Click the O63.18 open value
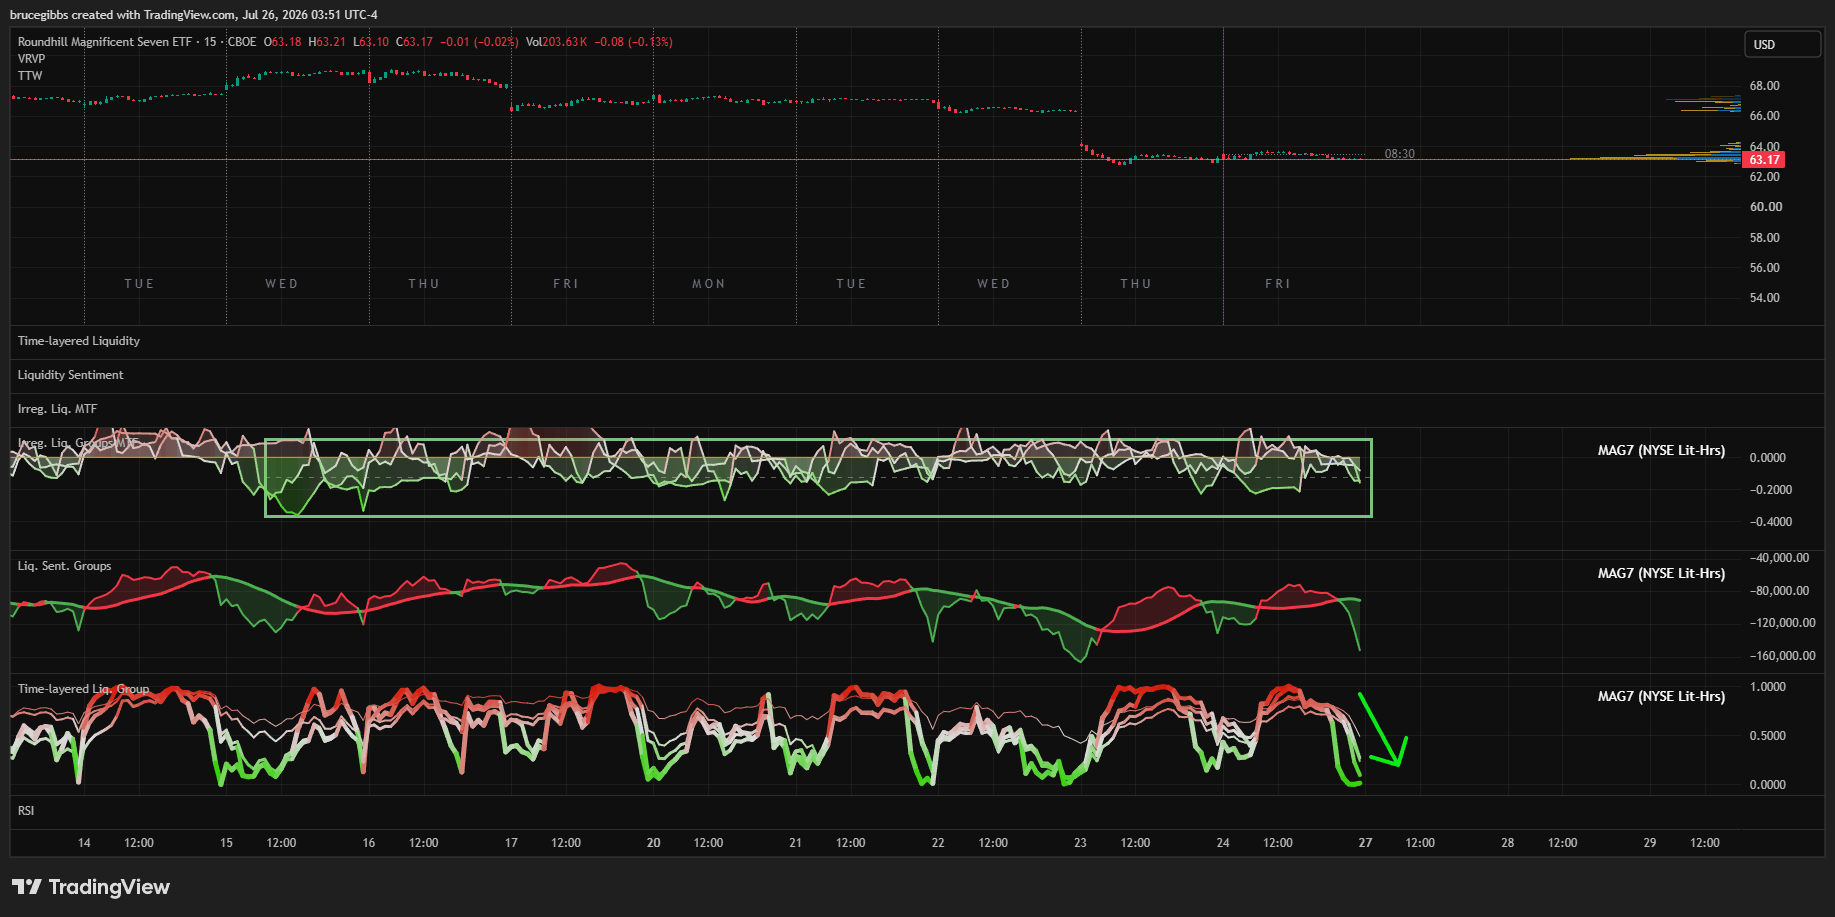1835x917 pixels. pyautogui.click(x=283, y=42)
